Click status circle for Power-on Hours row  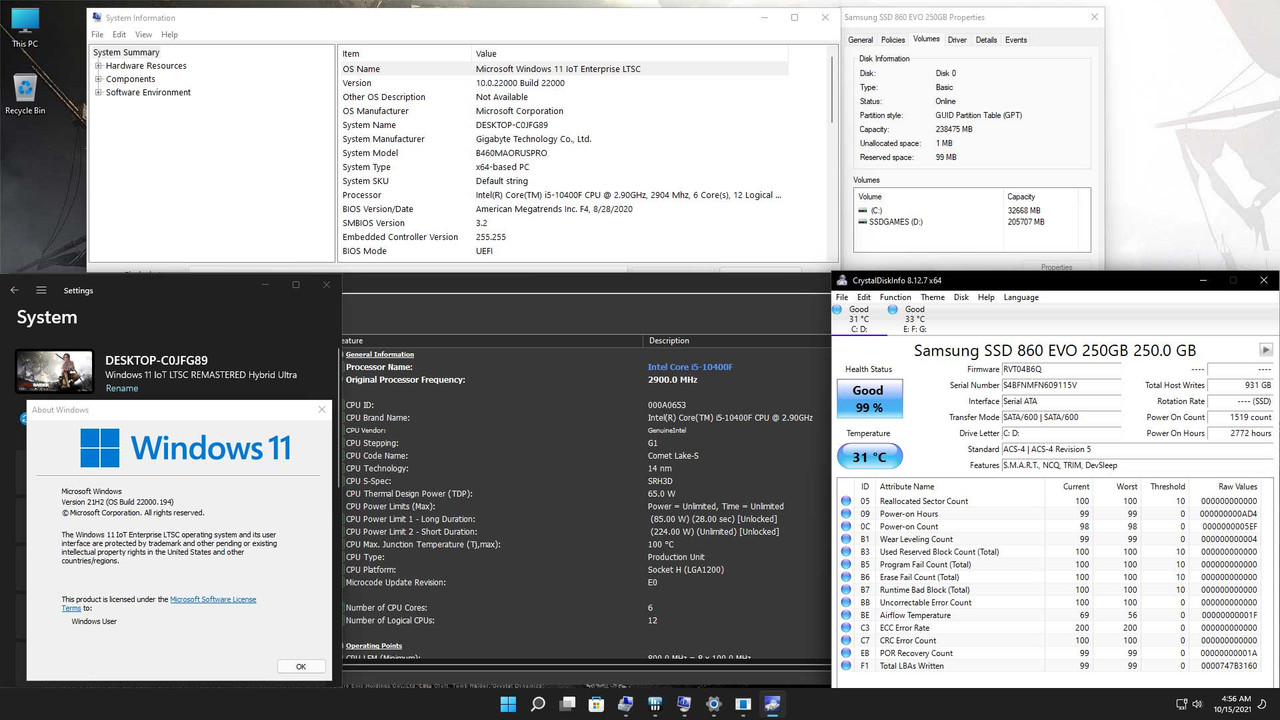846,514
